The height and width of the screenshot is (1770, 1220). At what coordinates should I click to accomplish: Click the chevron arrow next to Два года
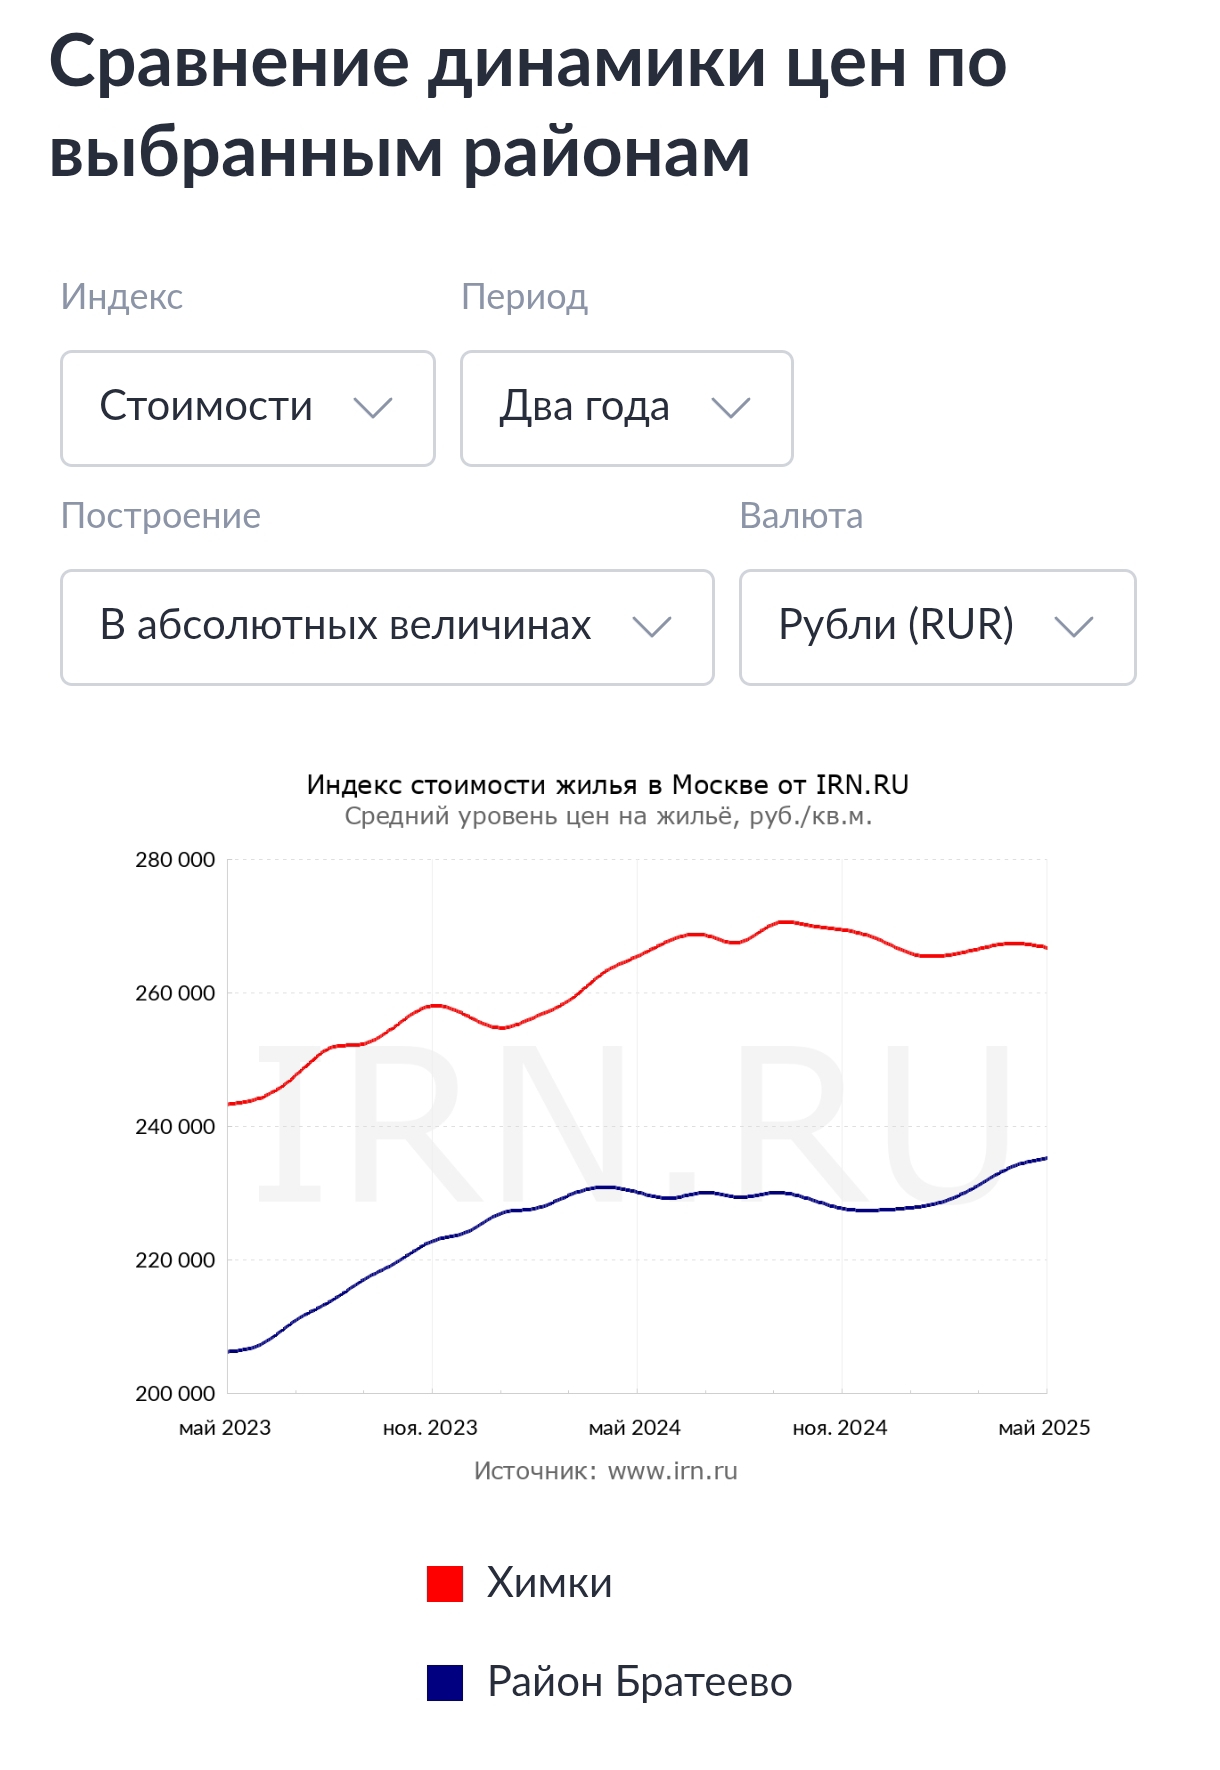click(x=731, y=408)
